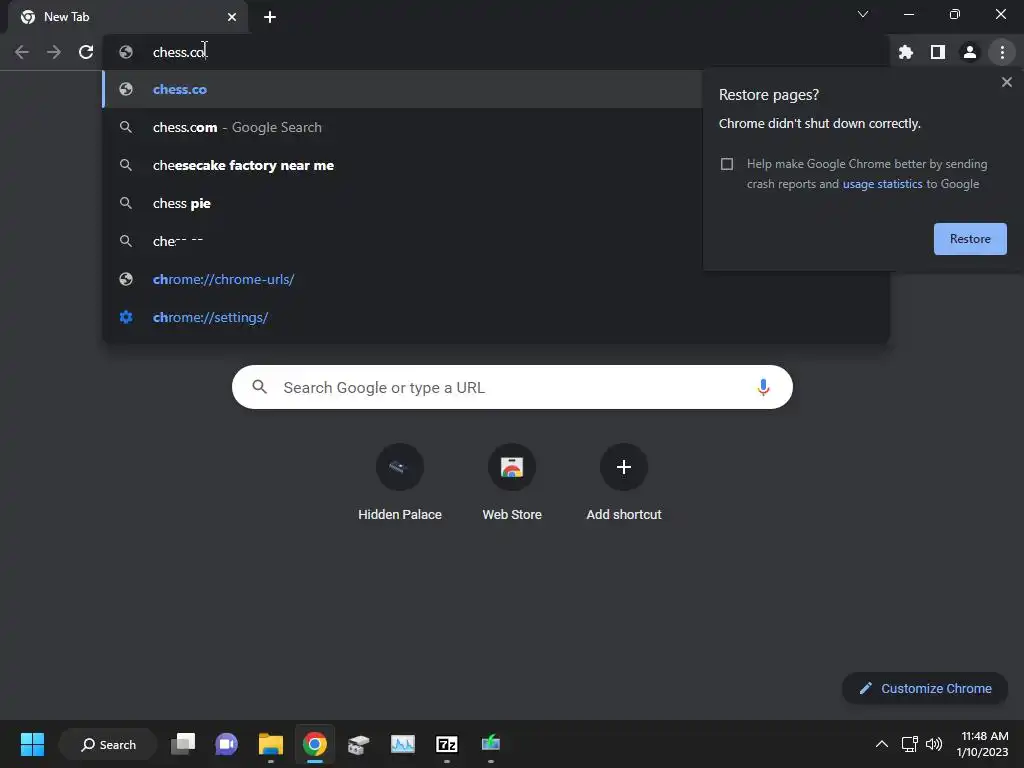
Task: Open the last pinned taskbar app after 7-Zip
Action: click(x=490, y=744)
